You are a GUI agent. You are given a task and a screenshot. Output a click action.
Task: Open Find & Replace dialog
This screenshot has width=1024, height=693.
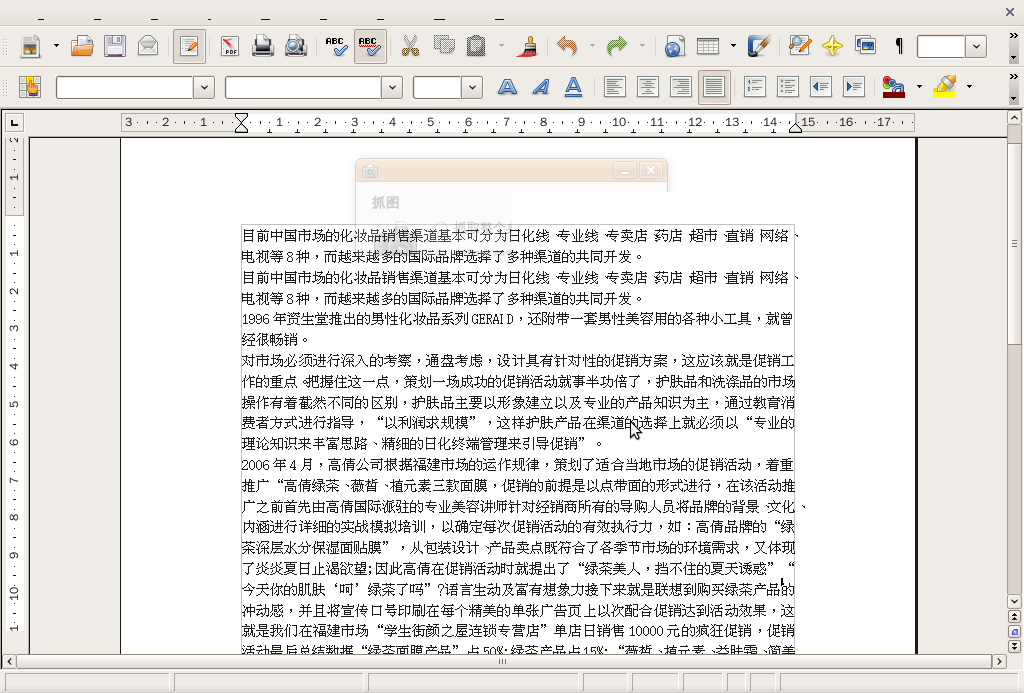[x=799, y=46]
